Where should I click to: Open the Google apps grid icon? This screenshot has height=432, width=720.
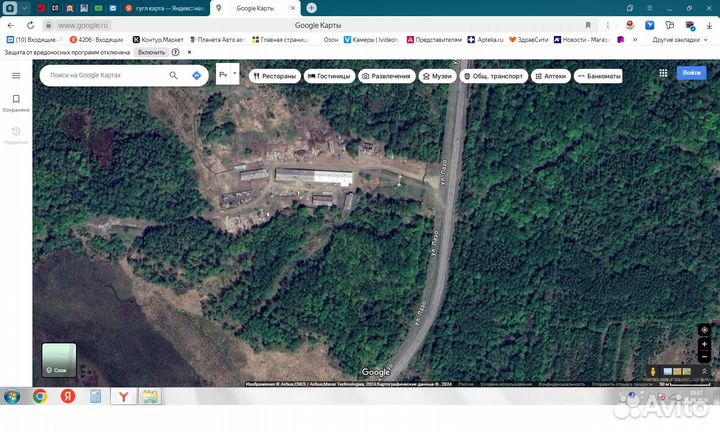663,73
